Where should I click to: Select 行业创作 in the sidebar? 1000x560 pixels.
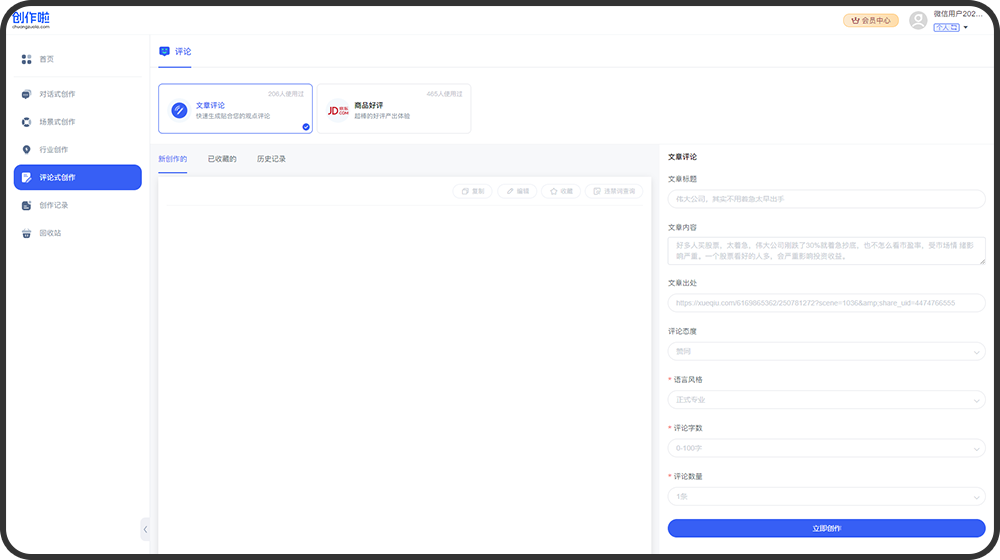(x=53, y=150)
